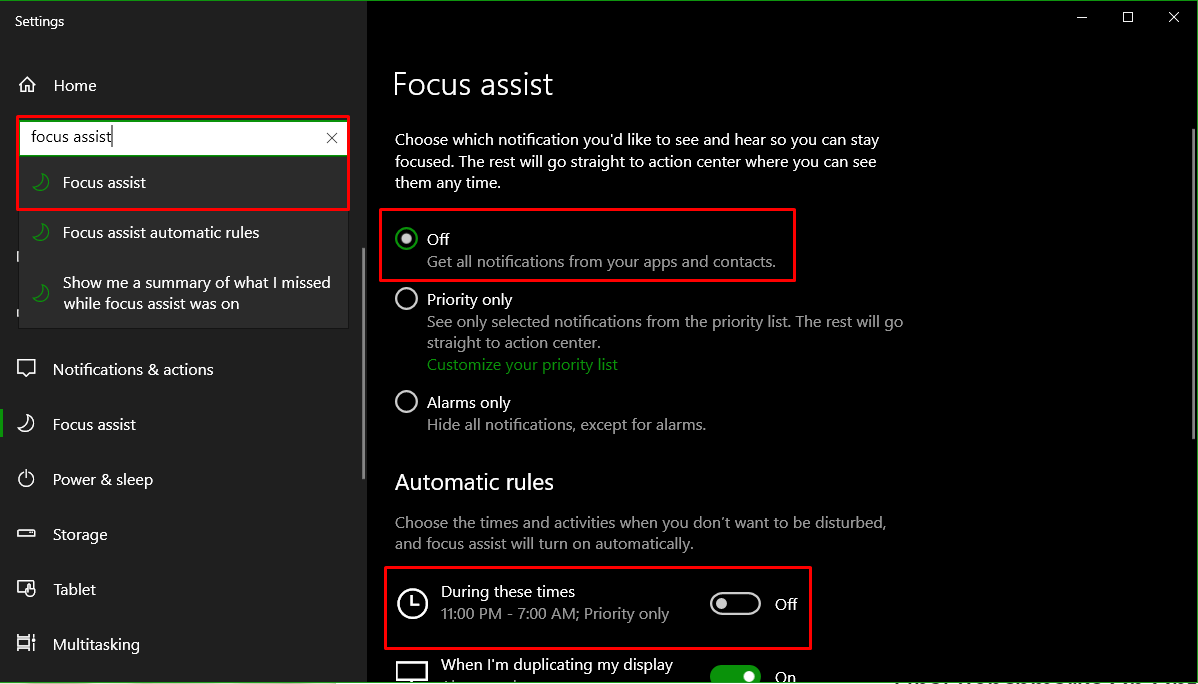Open Power & sleep settings
1198x684 pixels.
point(102,480)
